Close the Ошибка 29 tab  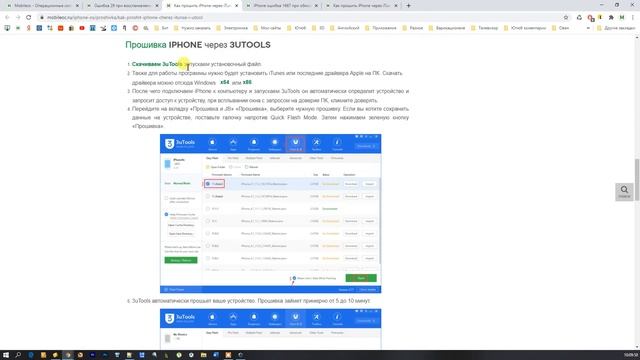157,6
